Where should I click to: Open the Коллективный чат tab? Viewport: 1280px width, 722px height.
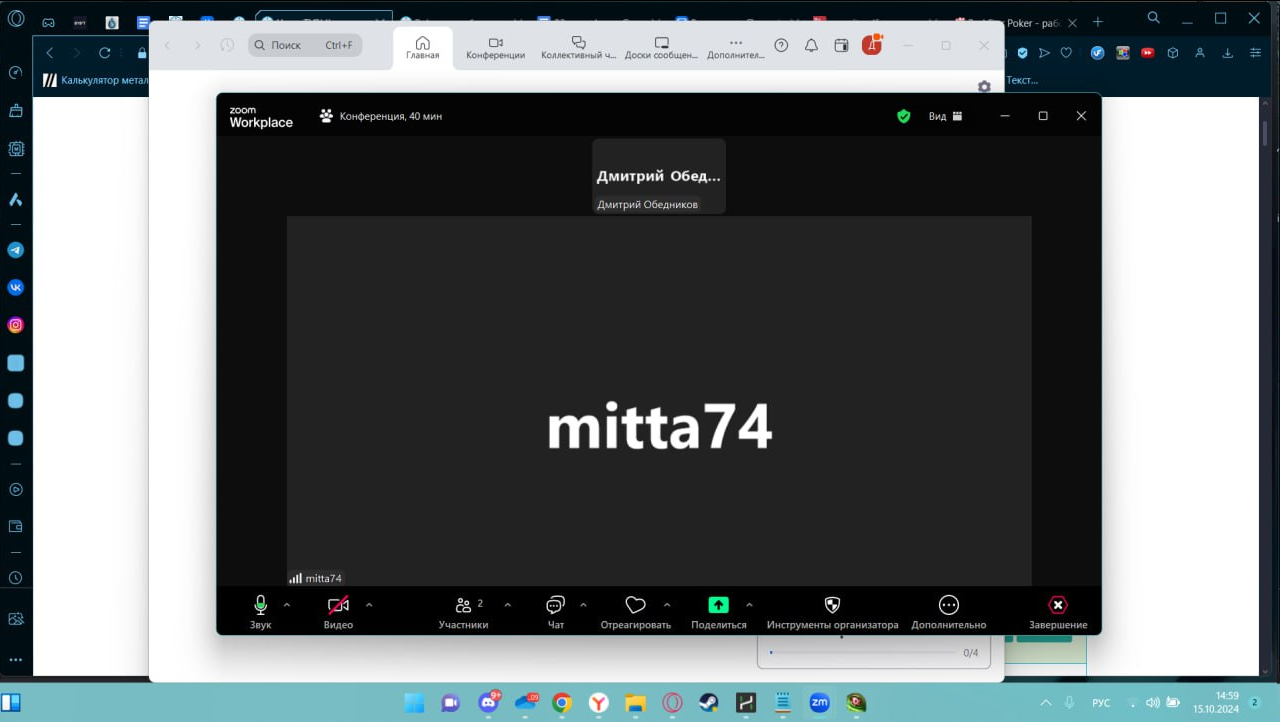pos(578,47)
